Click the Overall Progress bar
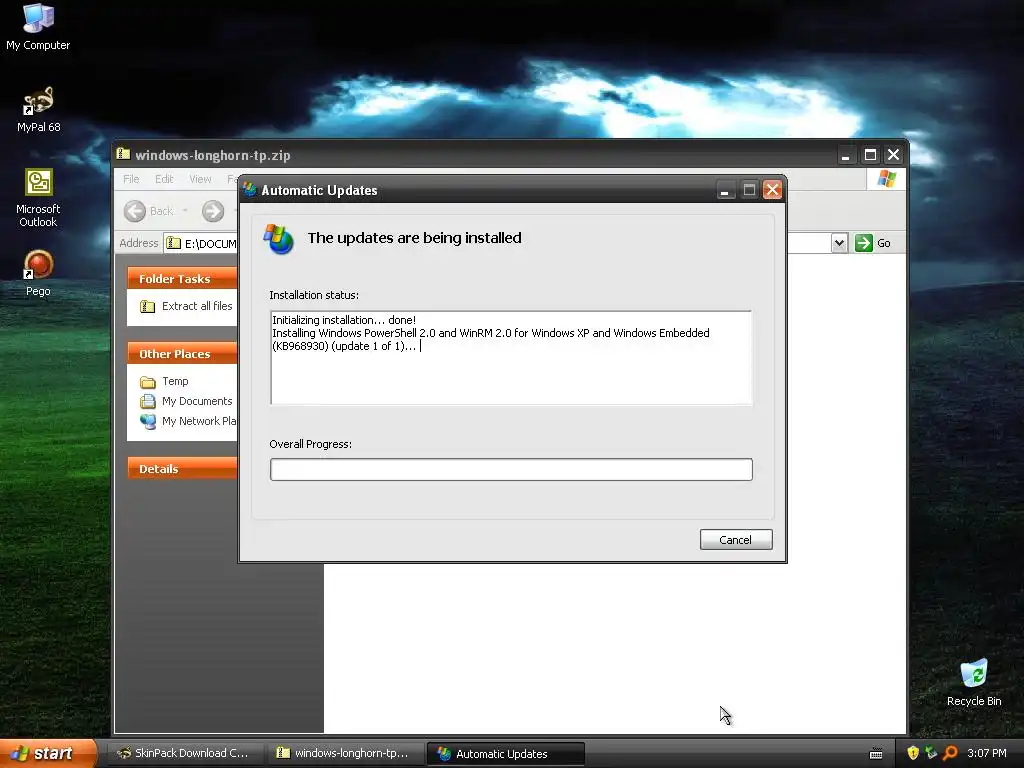 tap(511, 470)
